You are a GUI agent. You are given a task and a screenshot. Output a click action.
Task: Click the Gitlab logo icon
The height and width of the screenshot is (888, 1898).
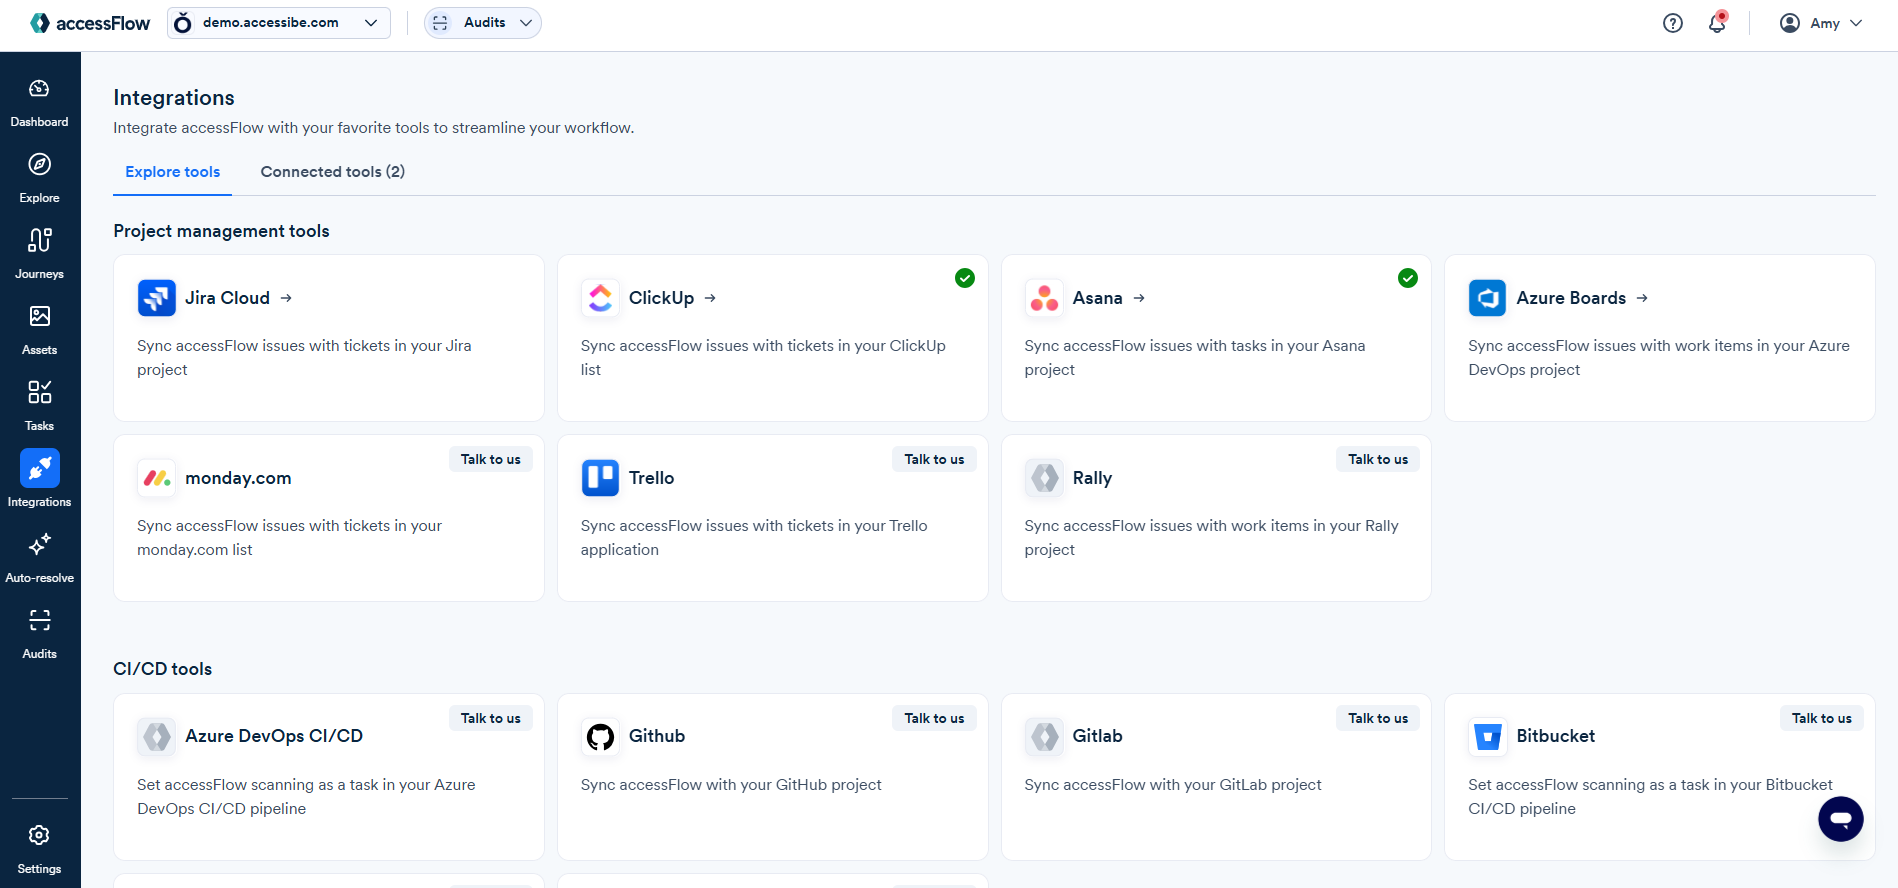point(1044,737)
